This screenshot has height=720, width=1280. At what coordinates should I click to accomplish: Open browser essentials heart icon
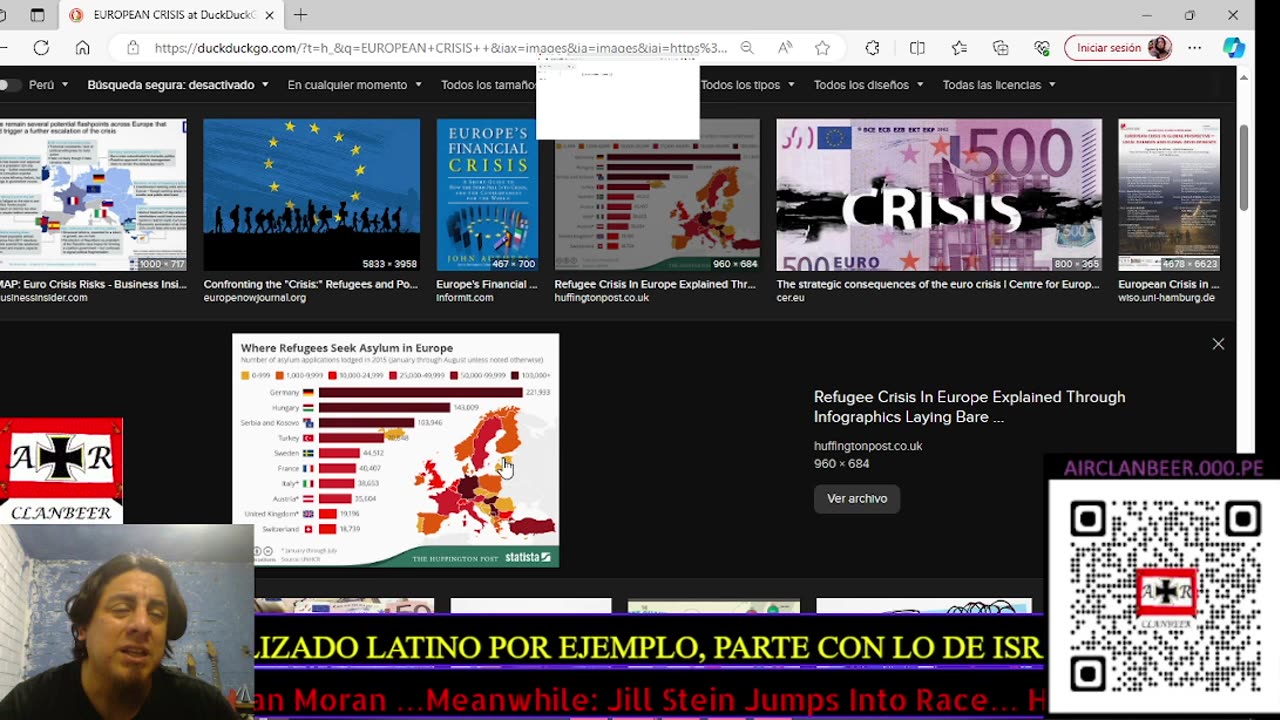[x=1042, y=48]
